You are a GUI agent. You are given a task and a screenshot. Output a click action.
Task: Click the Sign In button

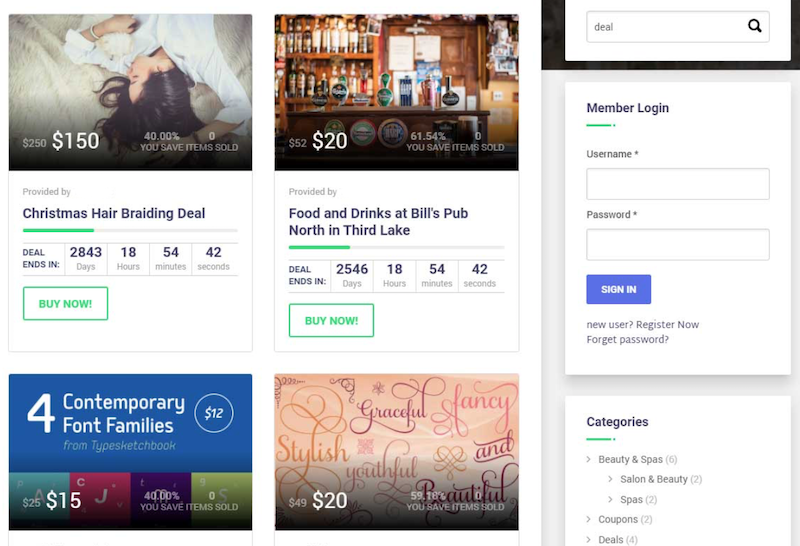[618, 289]
